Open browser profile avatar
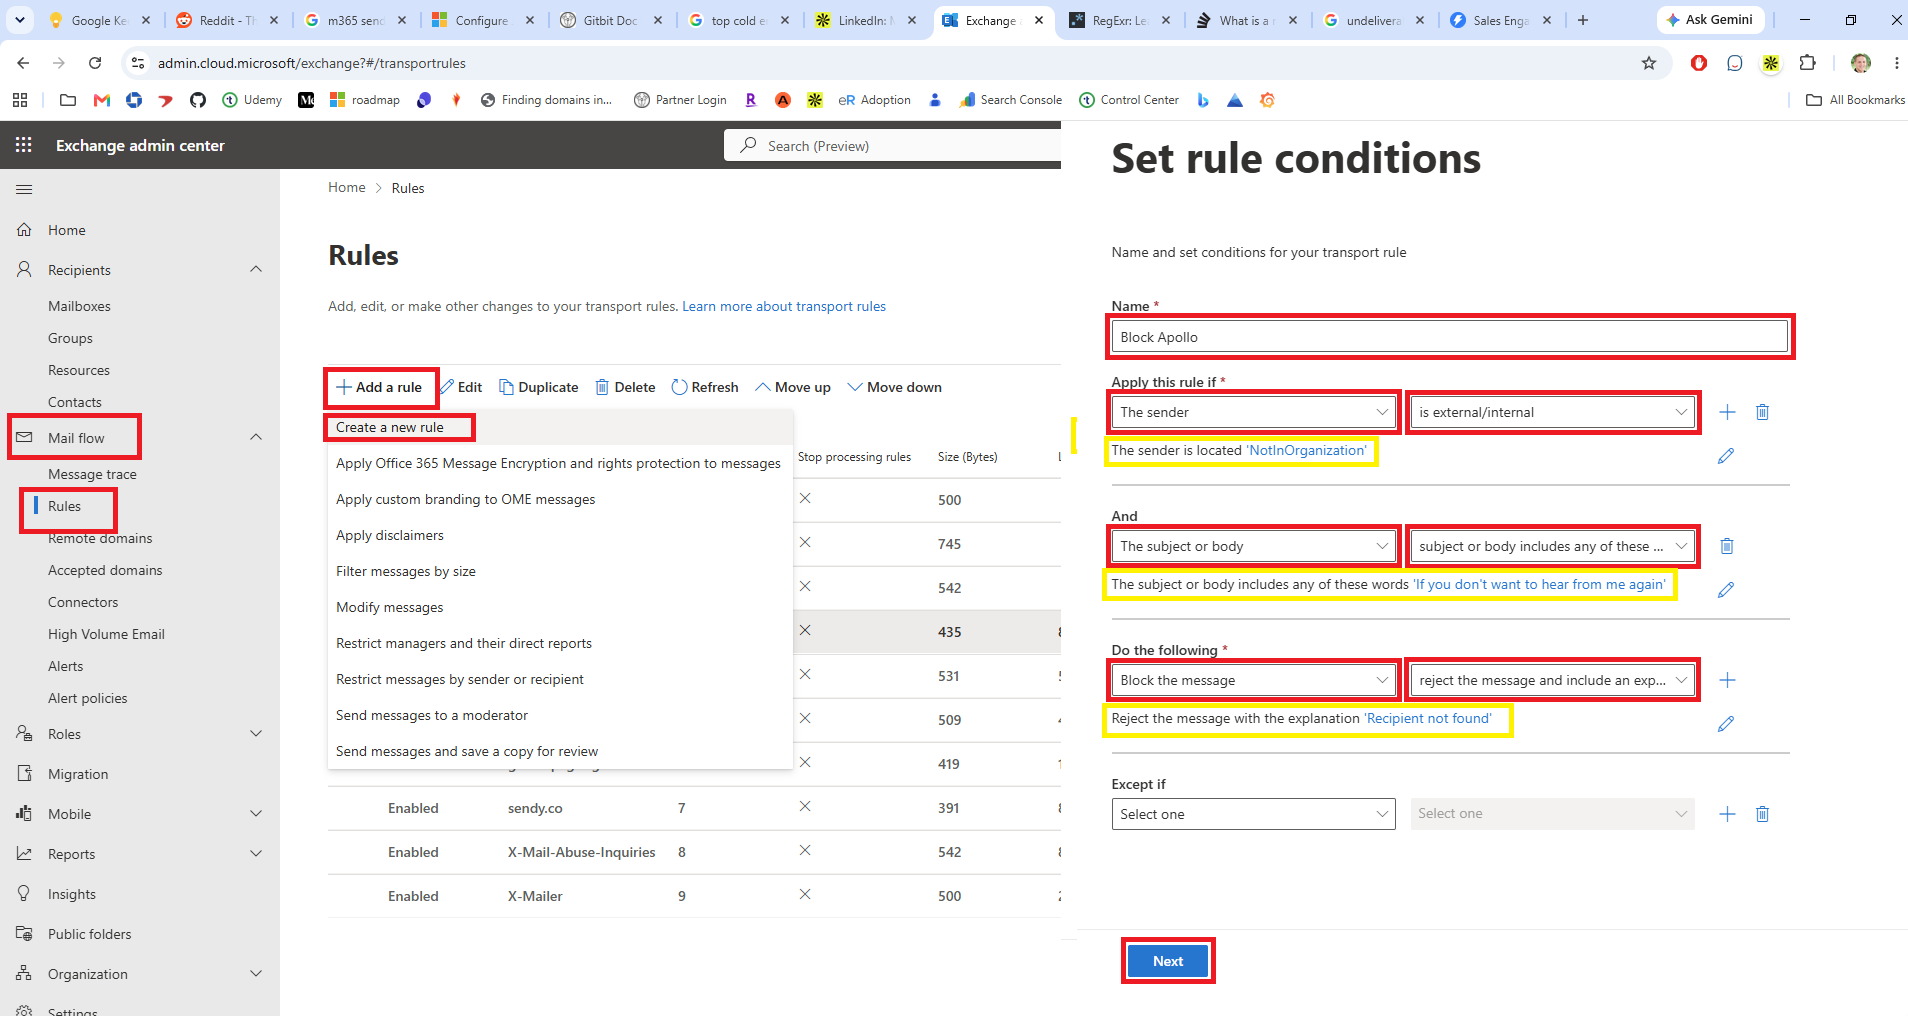Screen dimensions: 1908x1024 1861,63
